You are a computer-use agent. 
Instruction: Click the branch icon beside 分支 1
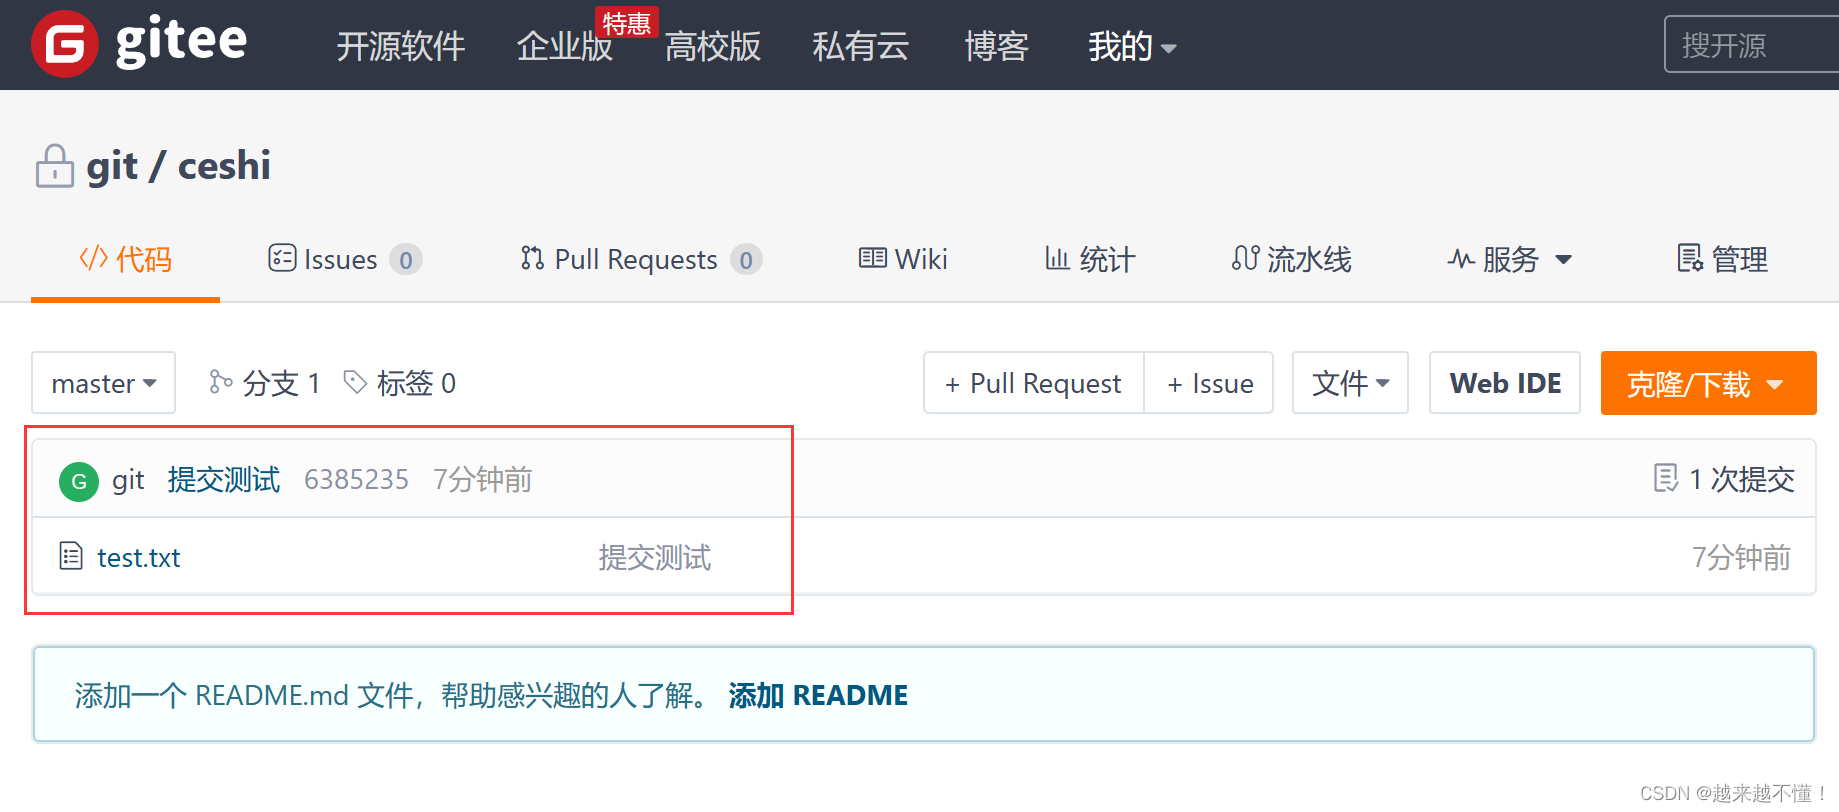220,382
